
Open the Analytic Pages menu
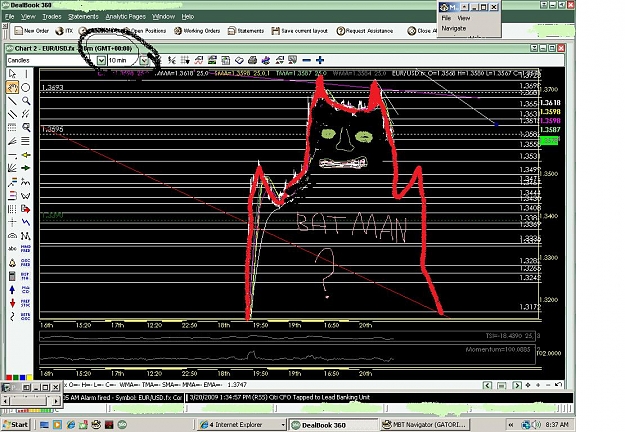[x=126, y=17]
